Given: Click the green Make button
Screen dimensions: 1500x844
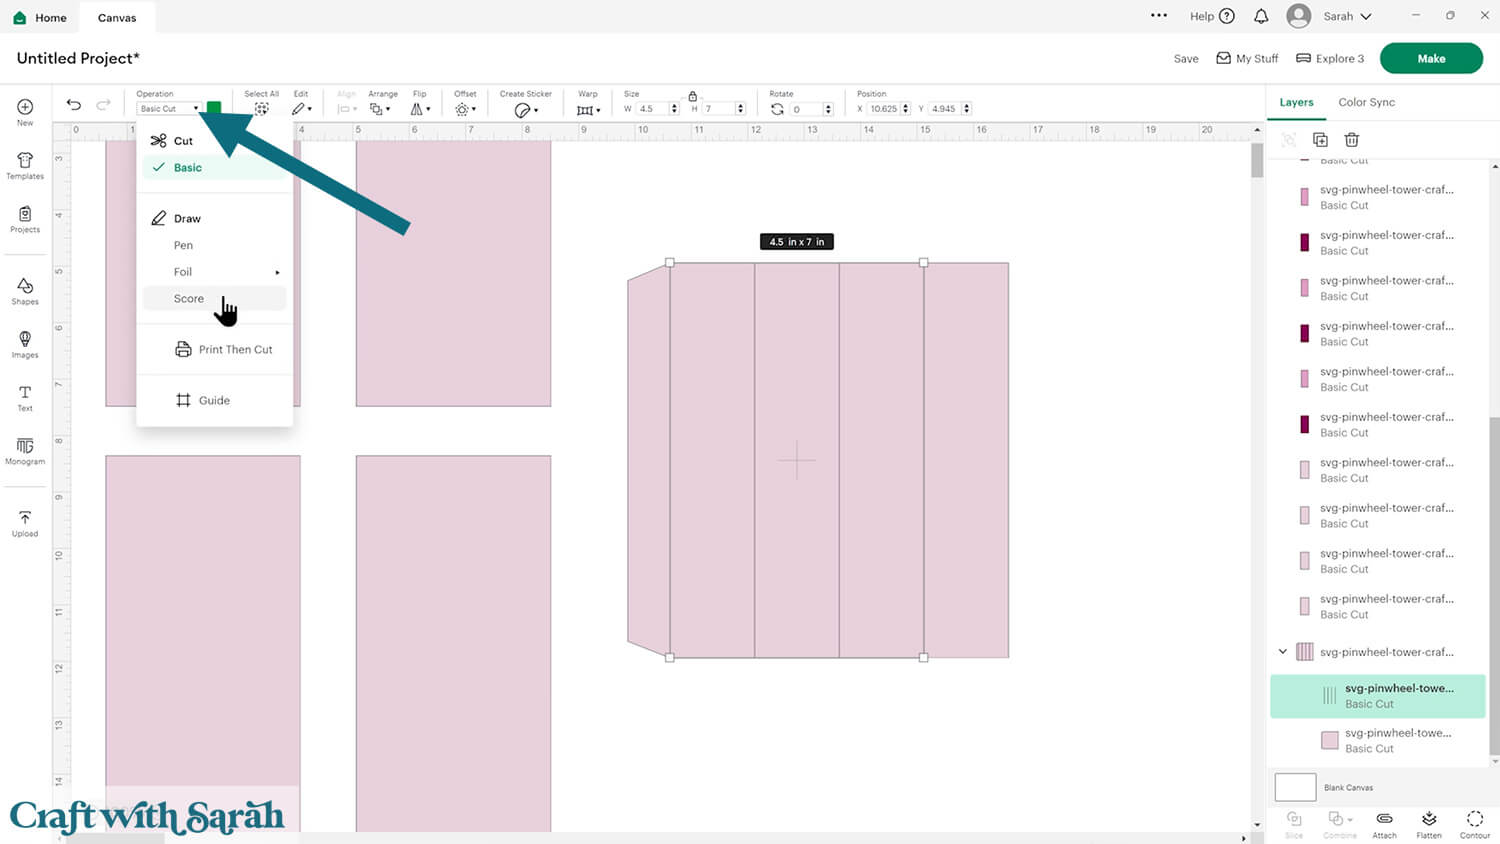Looking at the screenshot, I should point(1430,58).
